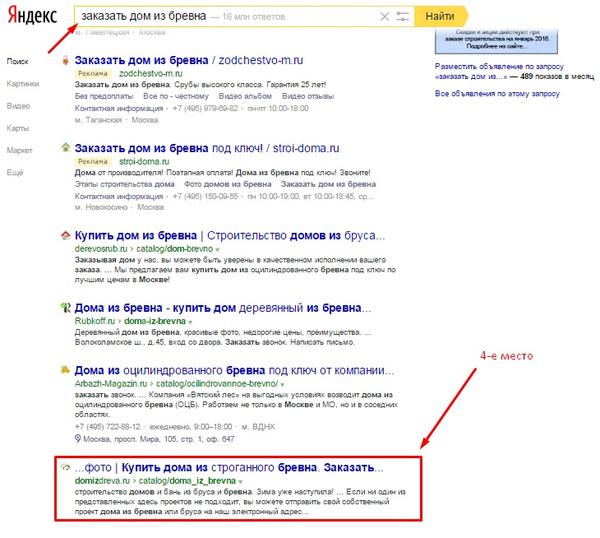Click Все объявления по этому запросу link
This screenshot has height=538, width=600.
click(x=497, y=93)
